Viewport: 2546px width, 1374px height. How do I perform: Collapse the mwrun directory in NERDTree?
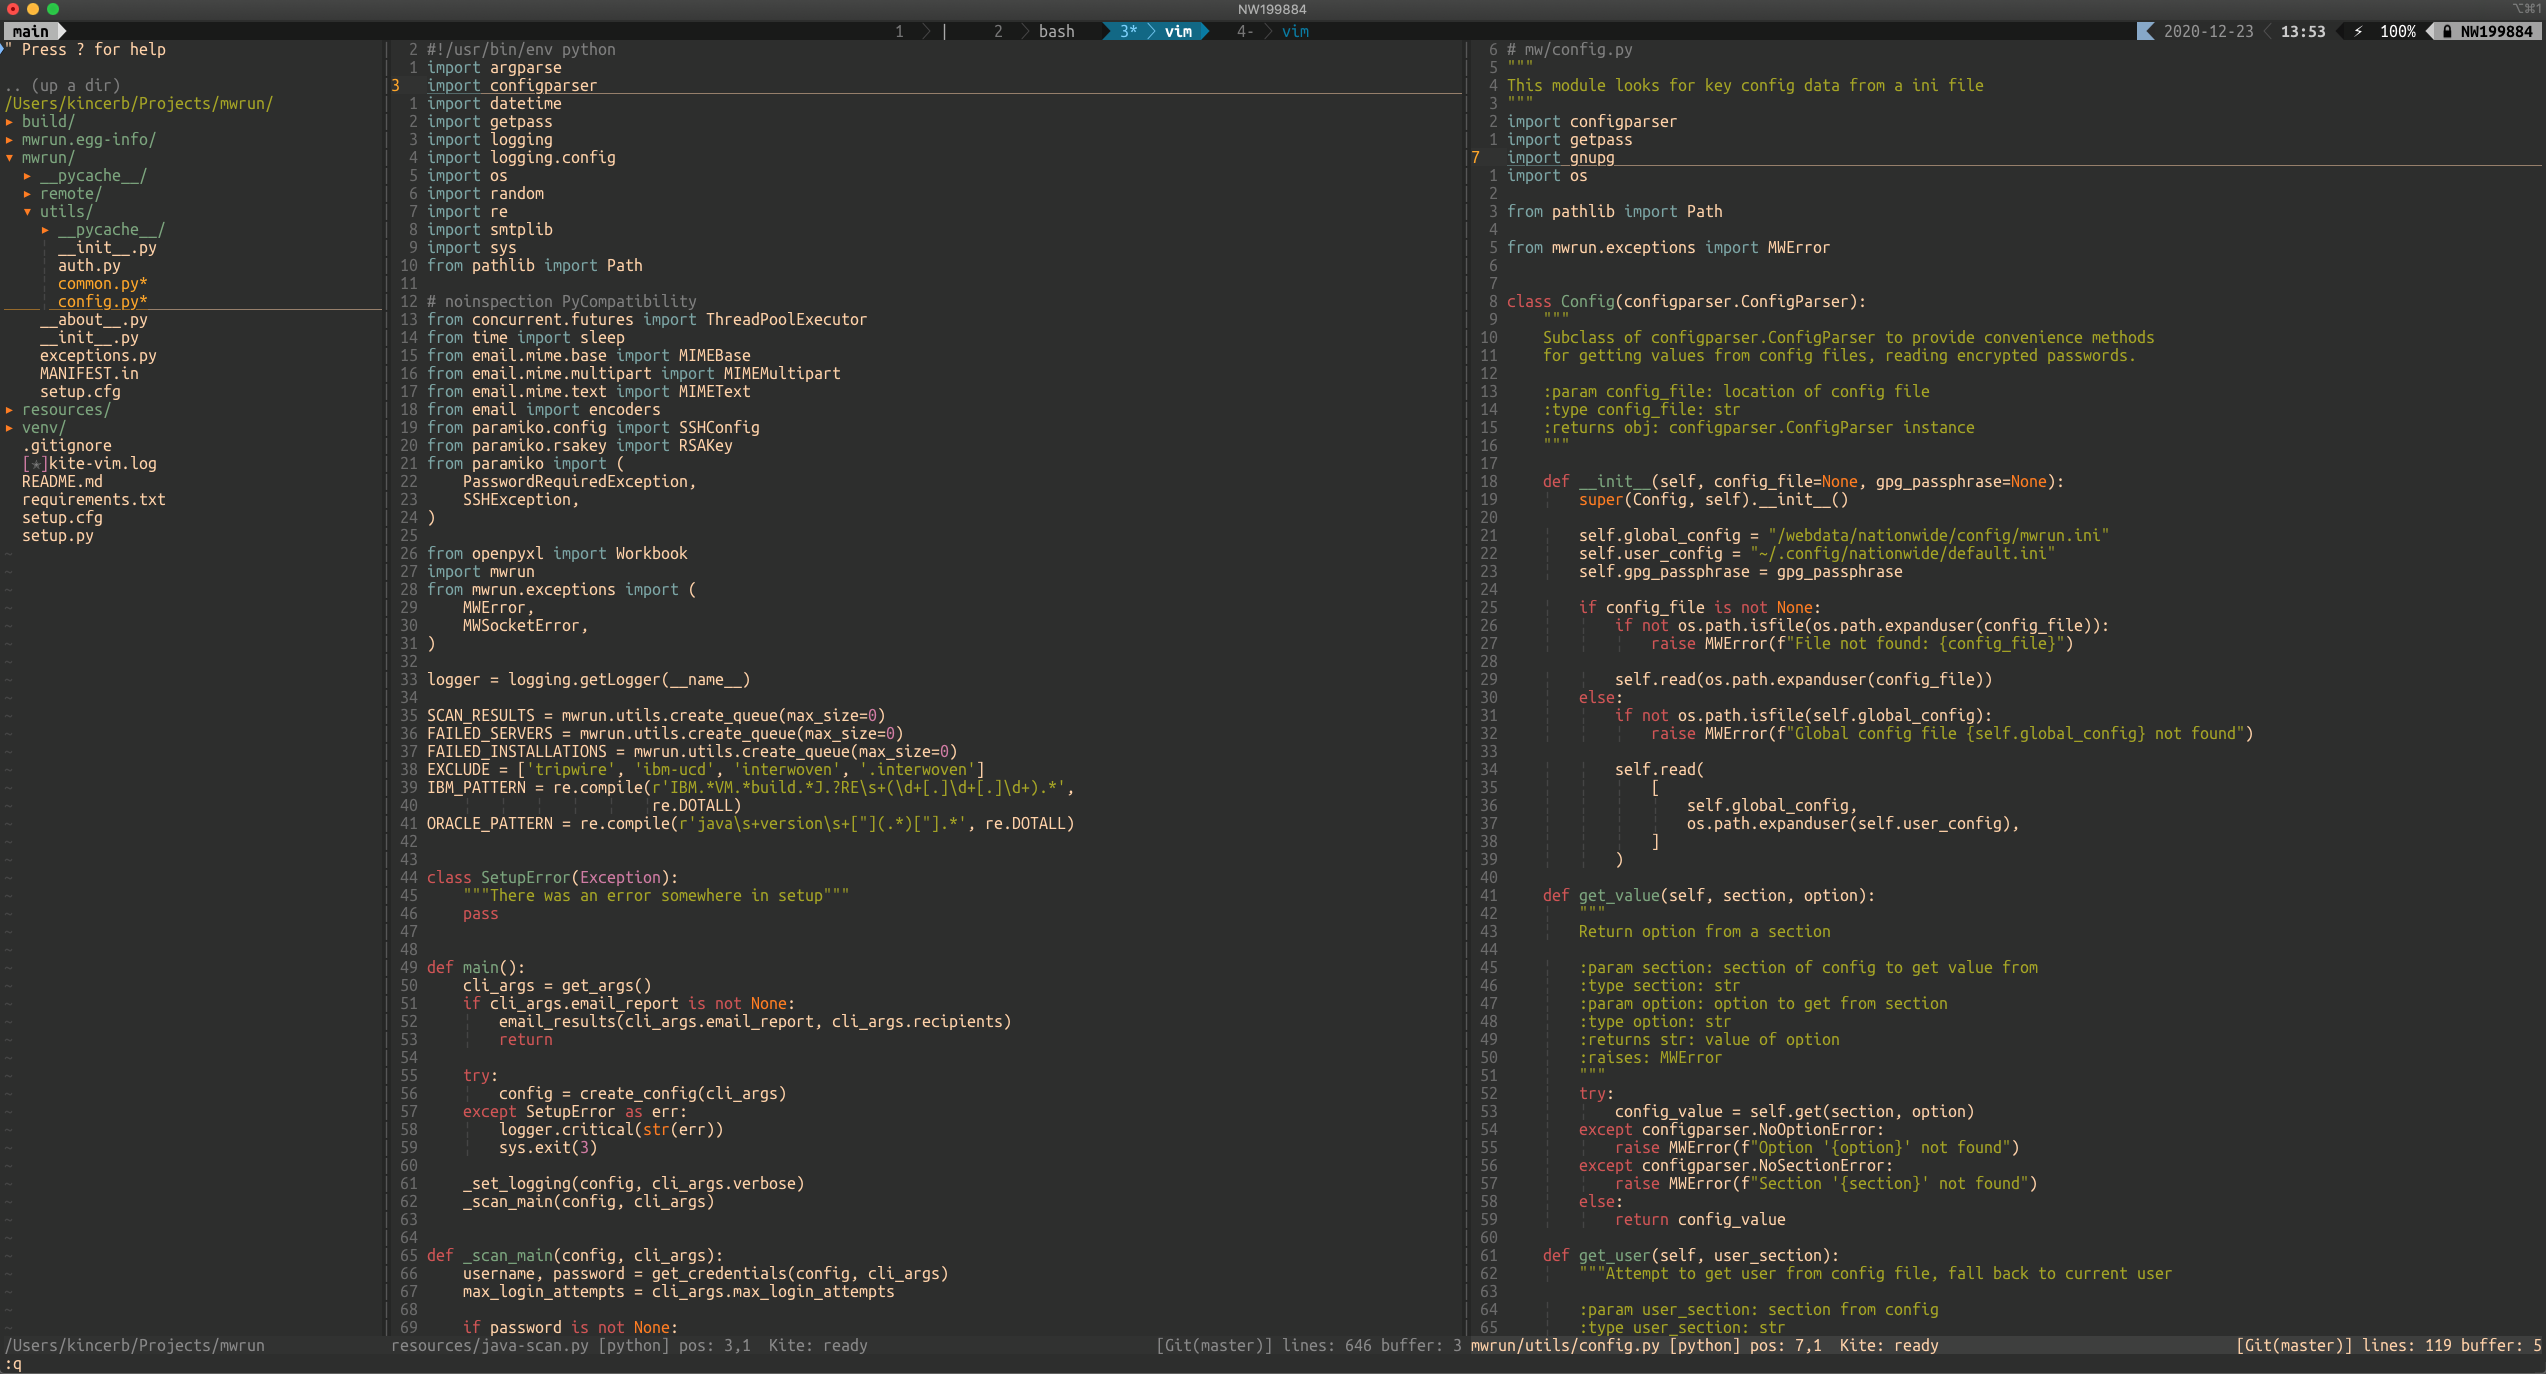pyautogui.click(x=10, y=157)
